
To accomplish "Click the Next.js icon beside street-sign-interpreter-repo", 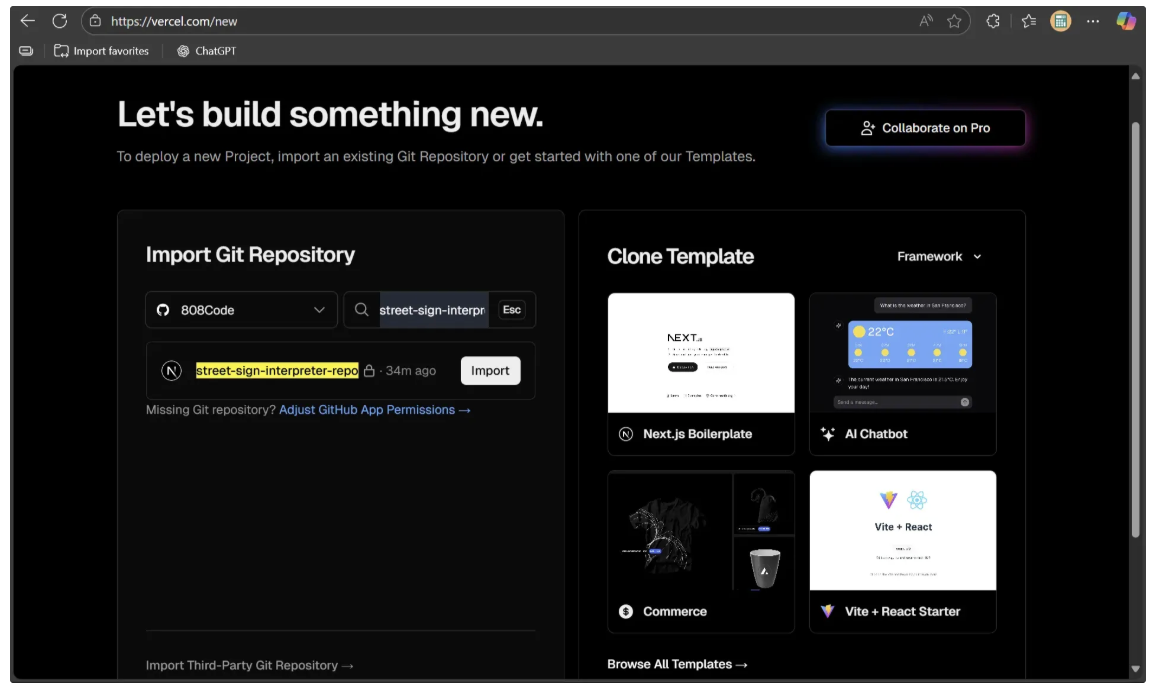I will point(172,370).
